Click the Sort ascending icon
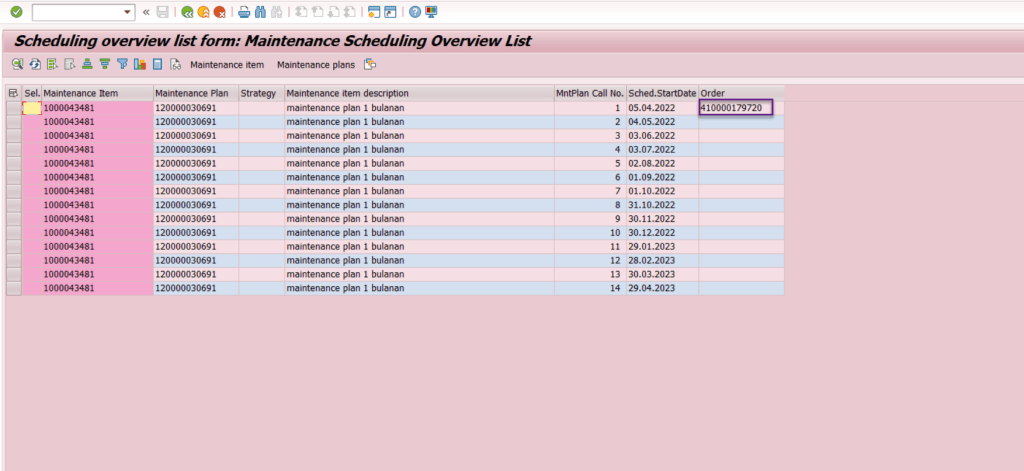 [87, 65]
